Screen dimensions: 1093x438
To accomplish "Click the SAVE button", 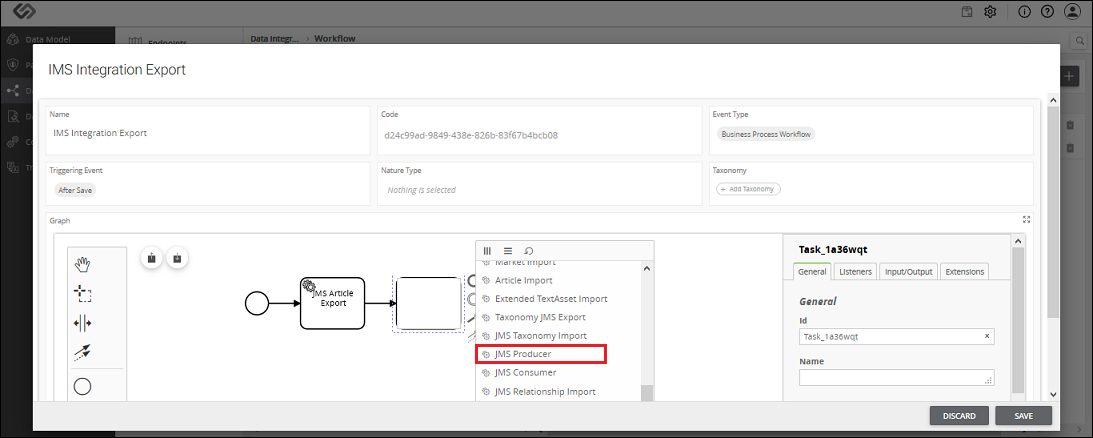I will (1023, 416).
